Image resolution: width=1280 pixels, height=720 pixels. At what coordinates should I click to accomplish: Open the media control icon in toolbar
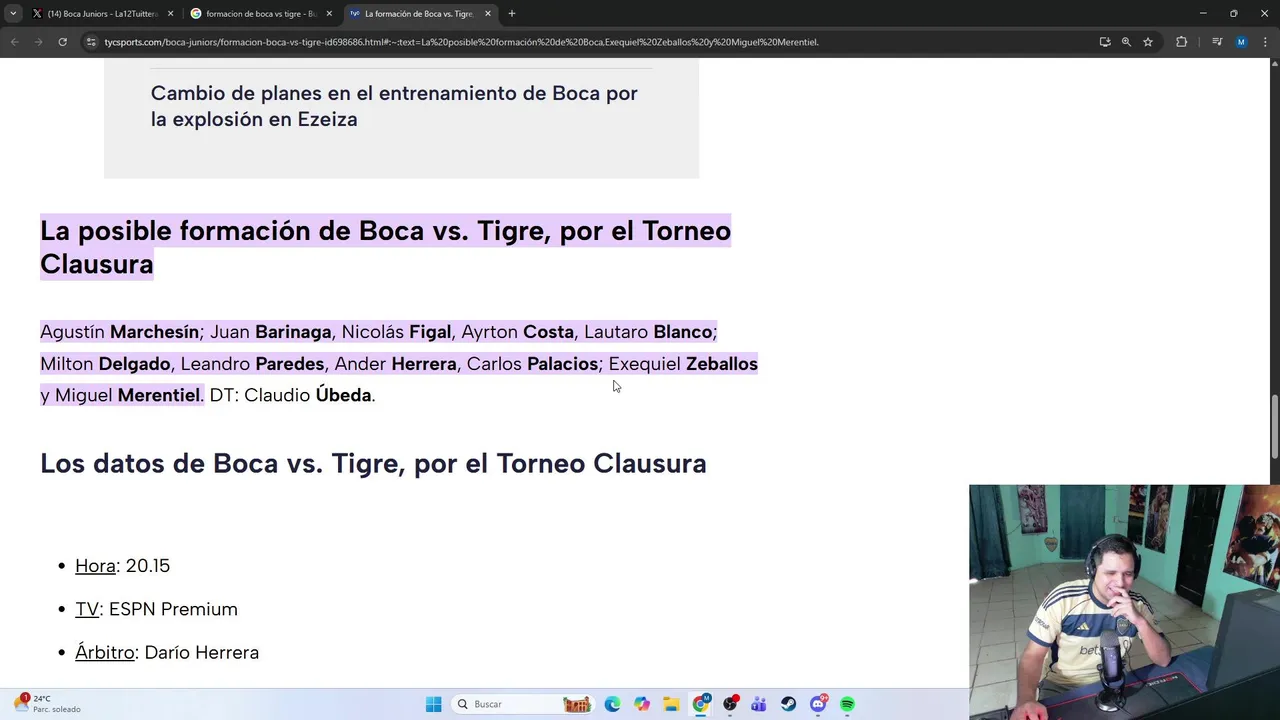[x=1217, y=42]
